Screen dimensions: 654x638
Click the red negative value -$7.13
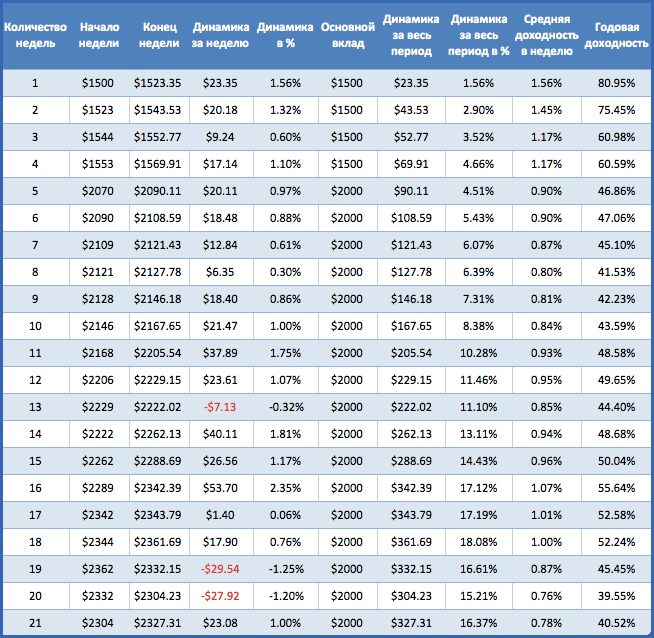tap(220, 407)
